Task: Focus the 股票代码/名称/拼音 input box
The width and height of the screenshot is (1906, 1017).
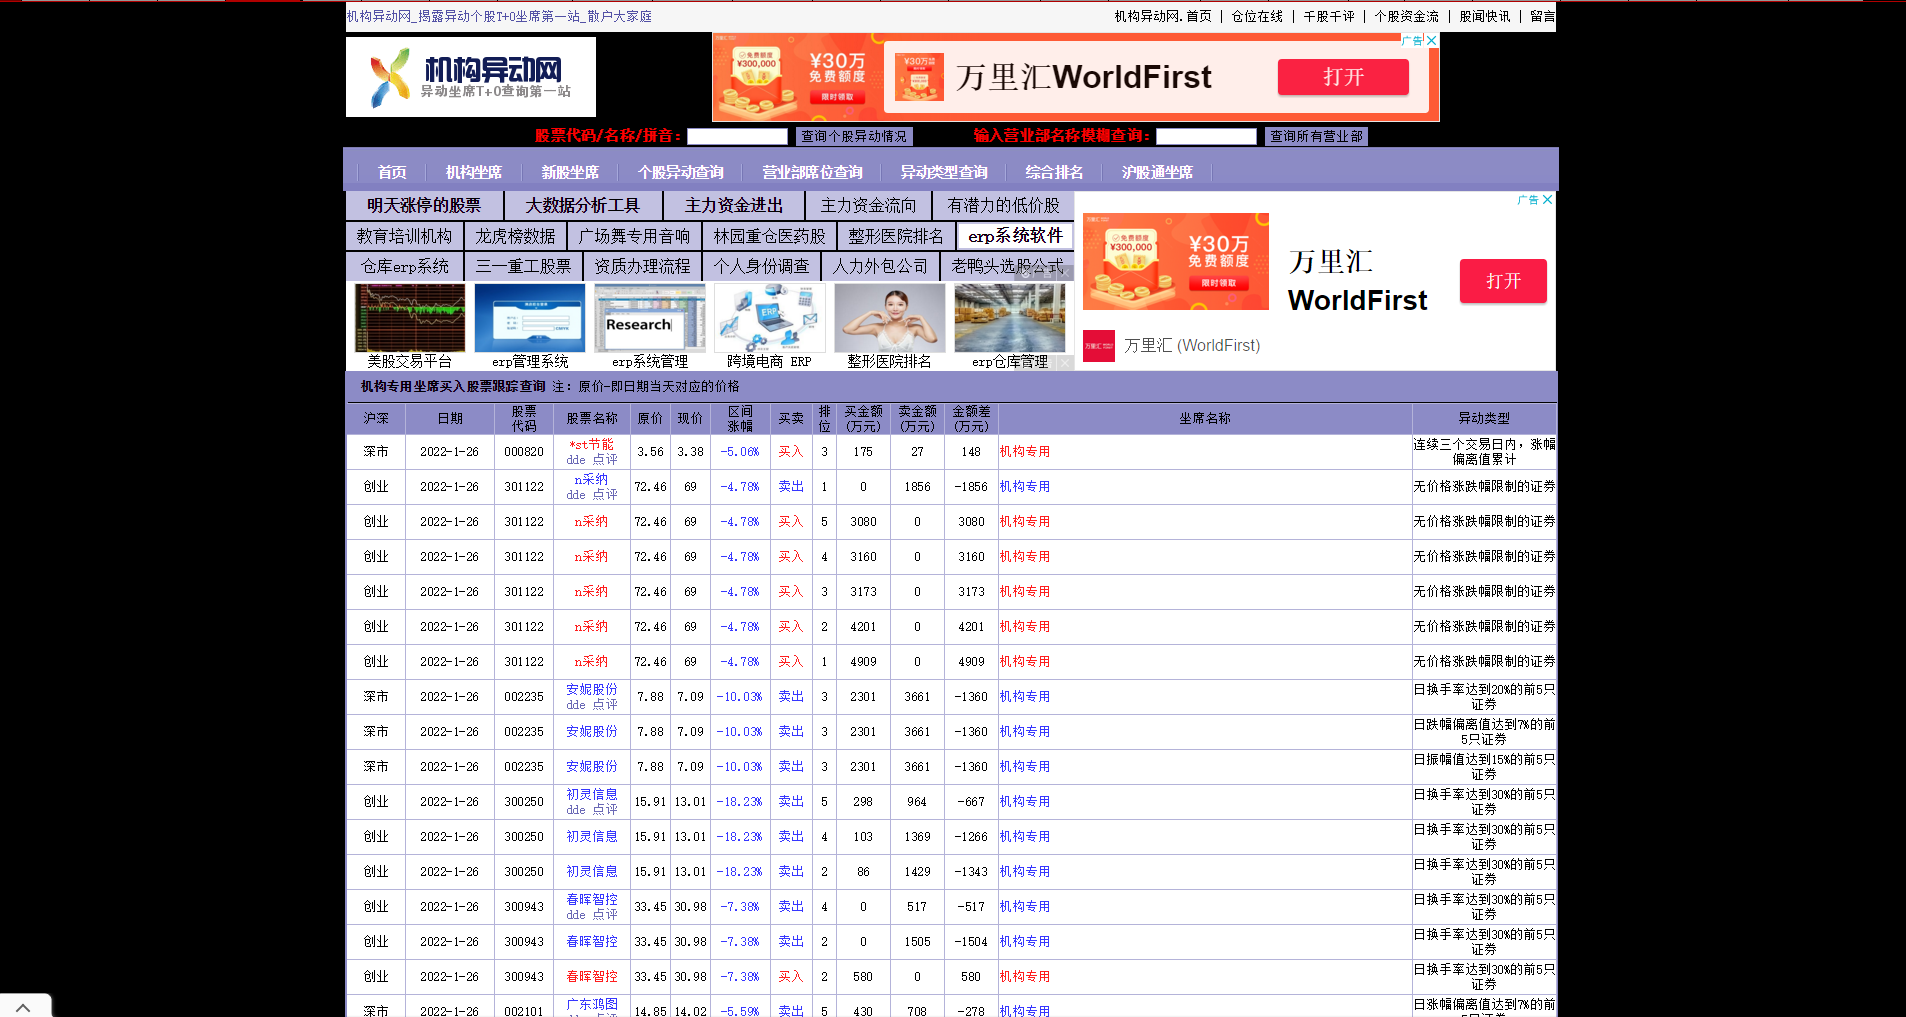Action: [737, 136]
